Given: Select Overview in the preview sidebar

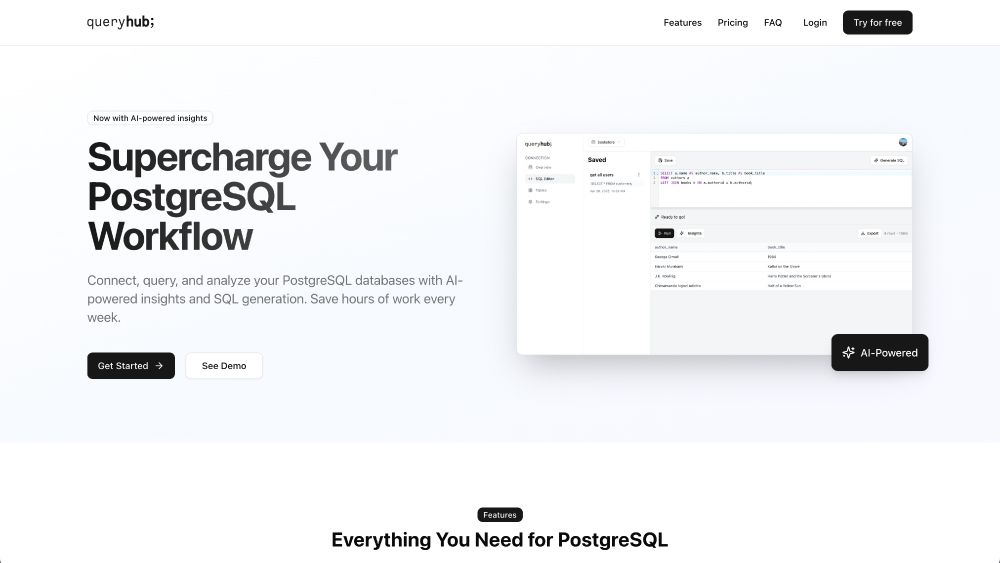Looking at the screenshot, I should click(x=540, y=167).
